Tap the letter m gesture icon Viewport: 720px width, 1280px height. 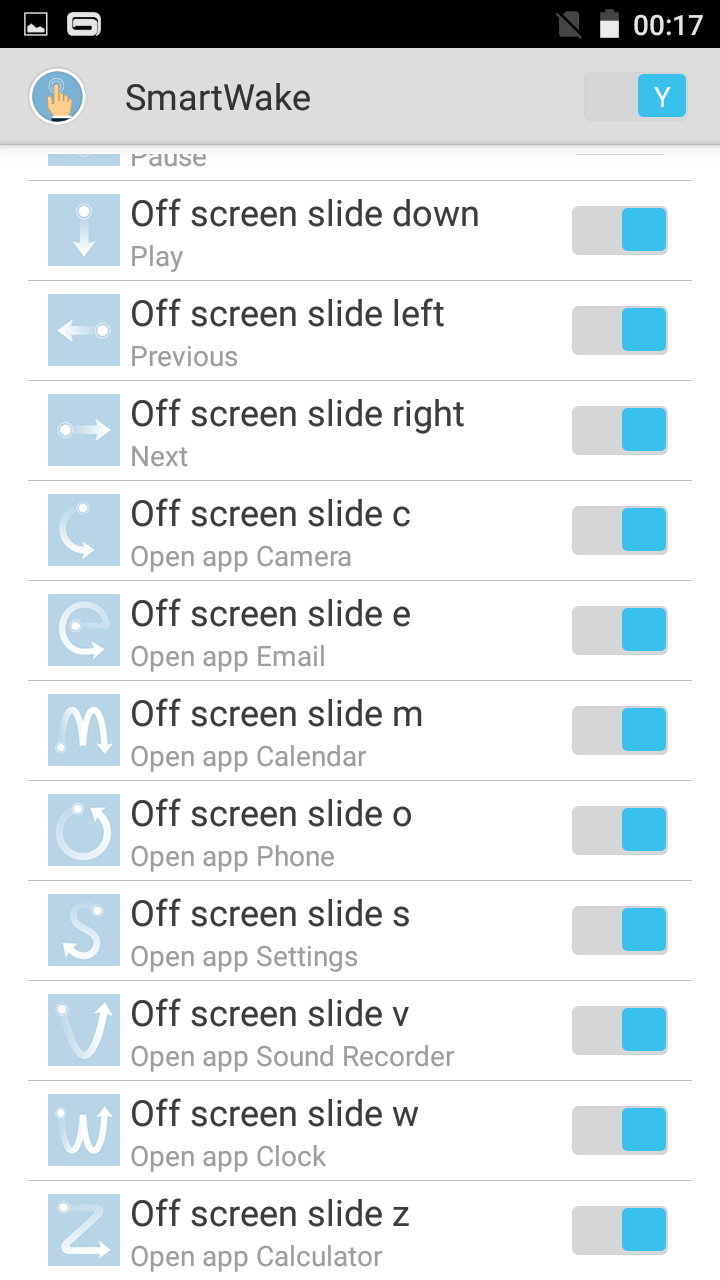point(84,730)
